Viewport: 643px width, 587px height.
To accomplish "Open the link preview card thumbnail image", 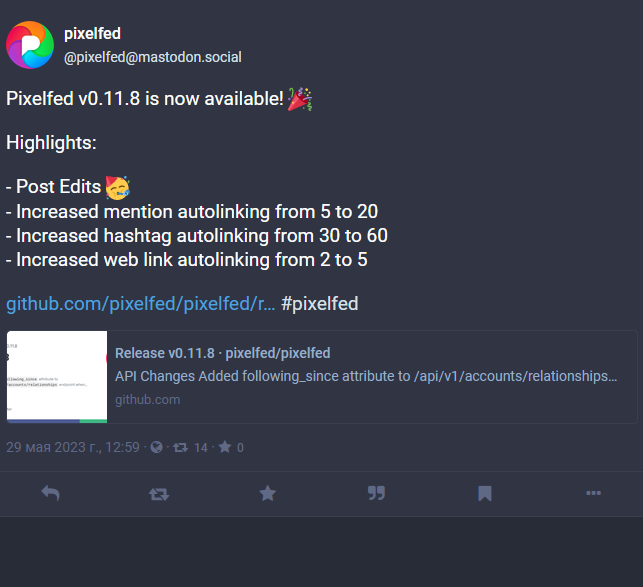I will click(57, 377).
